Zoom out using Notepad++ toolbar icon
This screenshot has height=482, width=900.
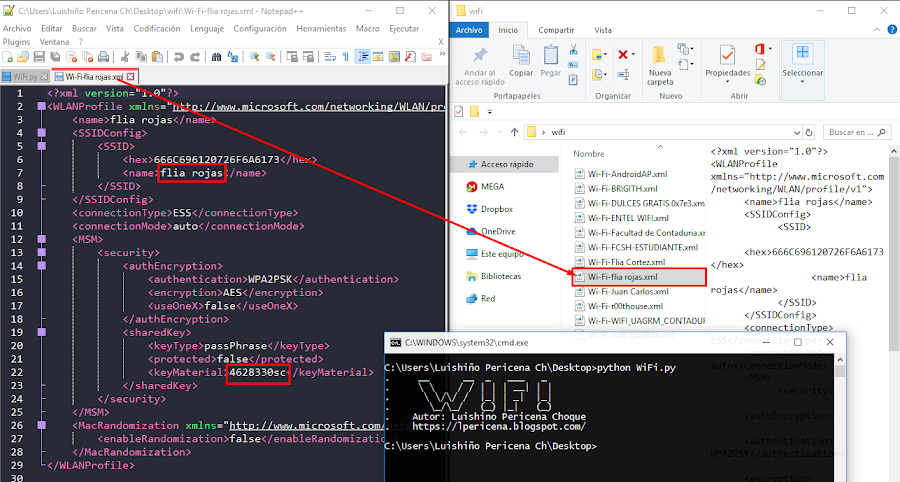pyautogui.click(x=270, y=56)
